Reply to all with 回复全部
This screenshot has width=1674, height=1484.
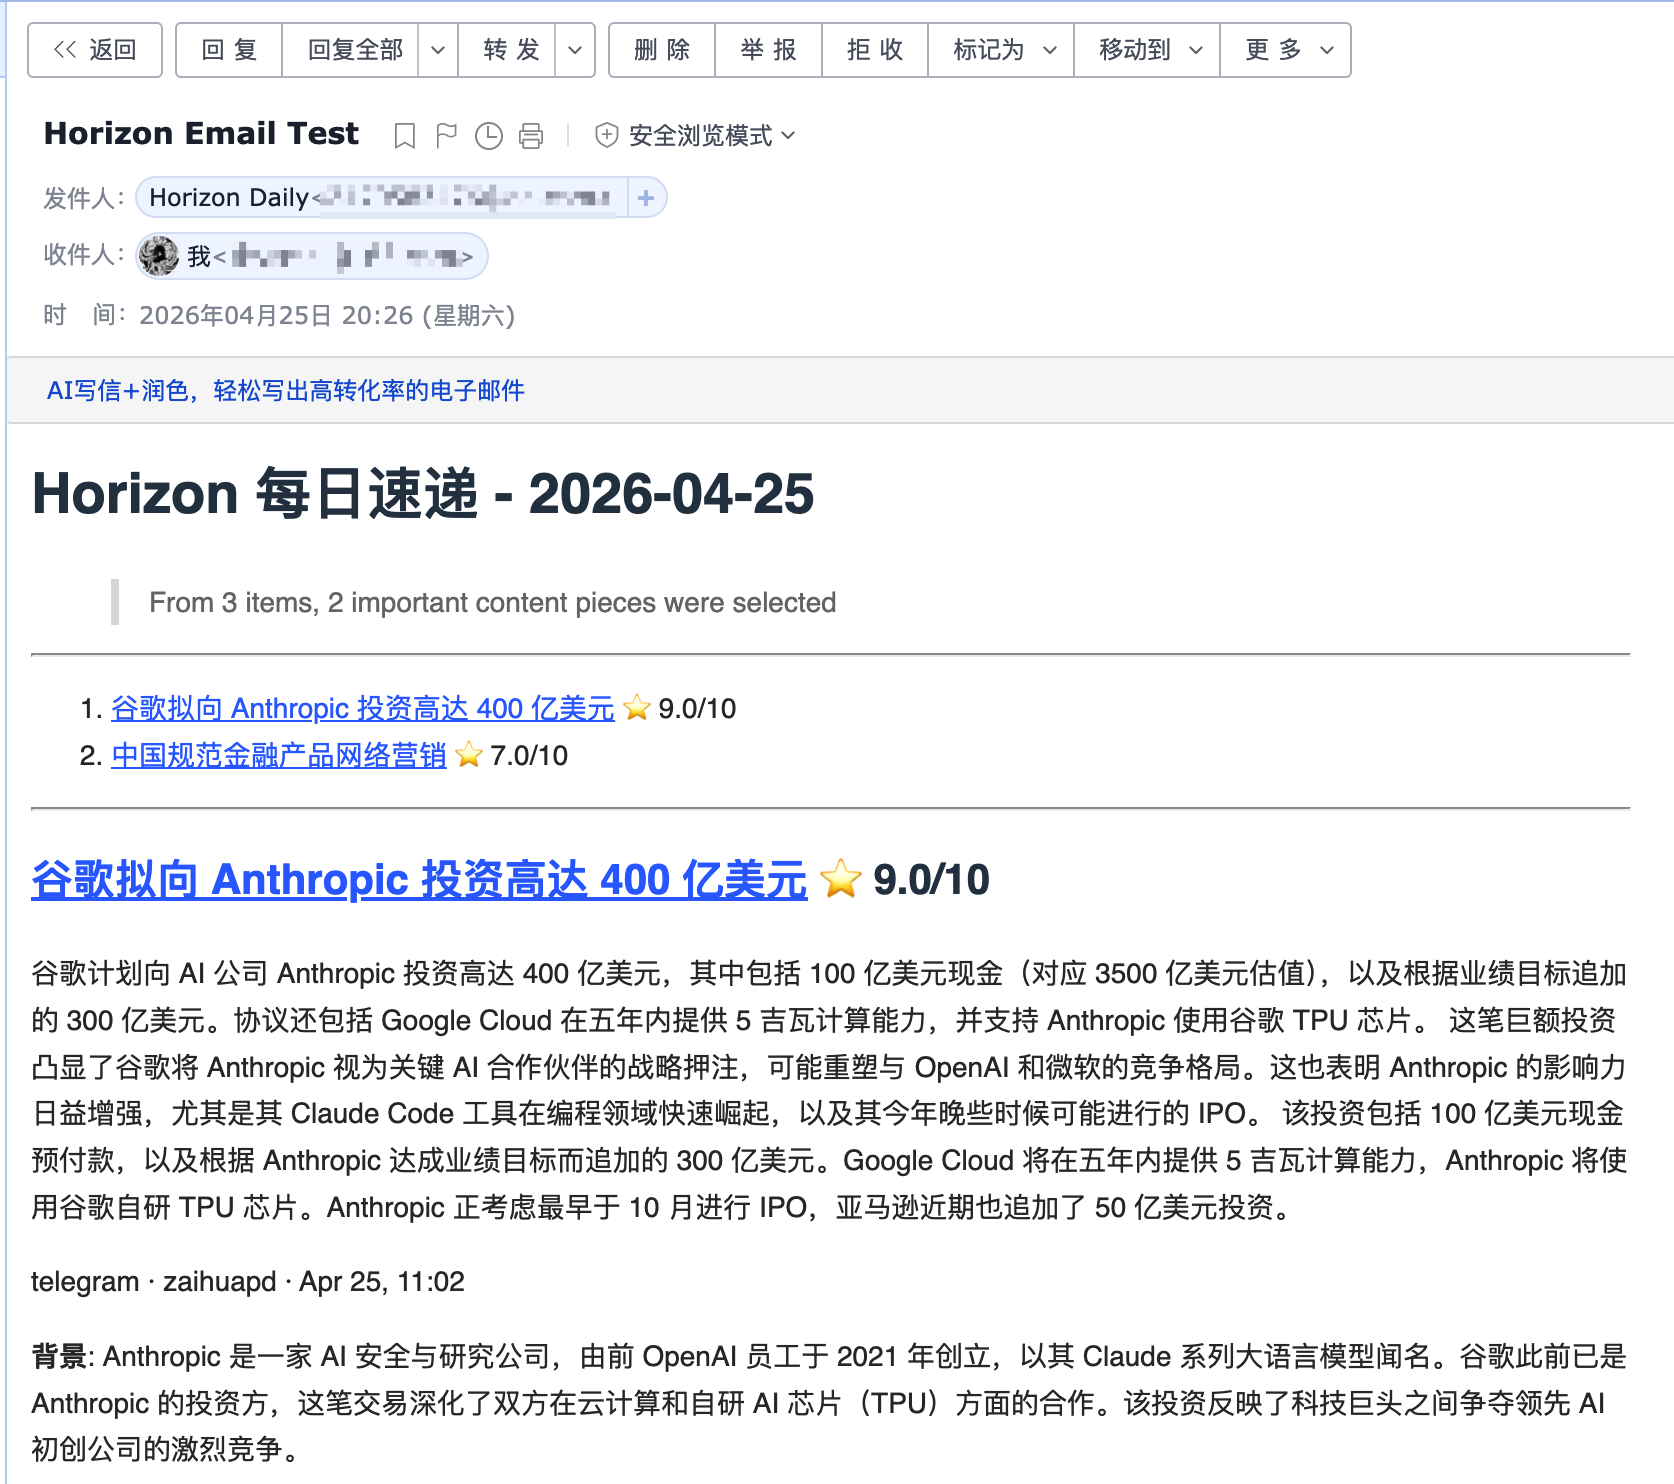click(350, 50)
